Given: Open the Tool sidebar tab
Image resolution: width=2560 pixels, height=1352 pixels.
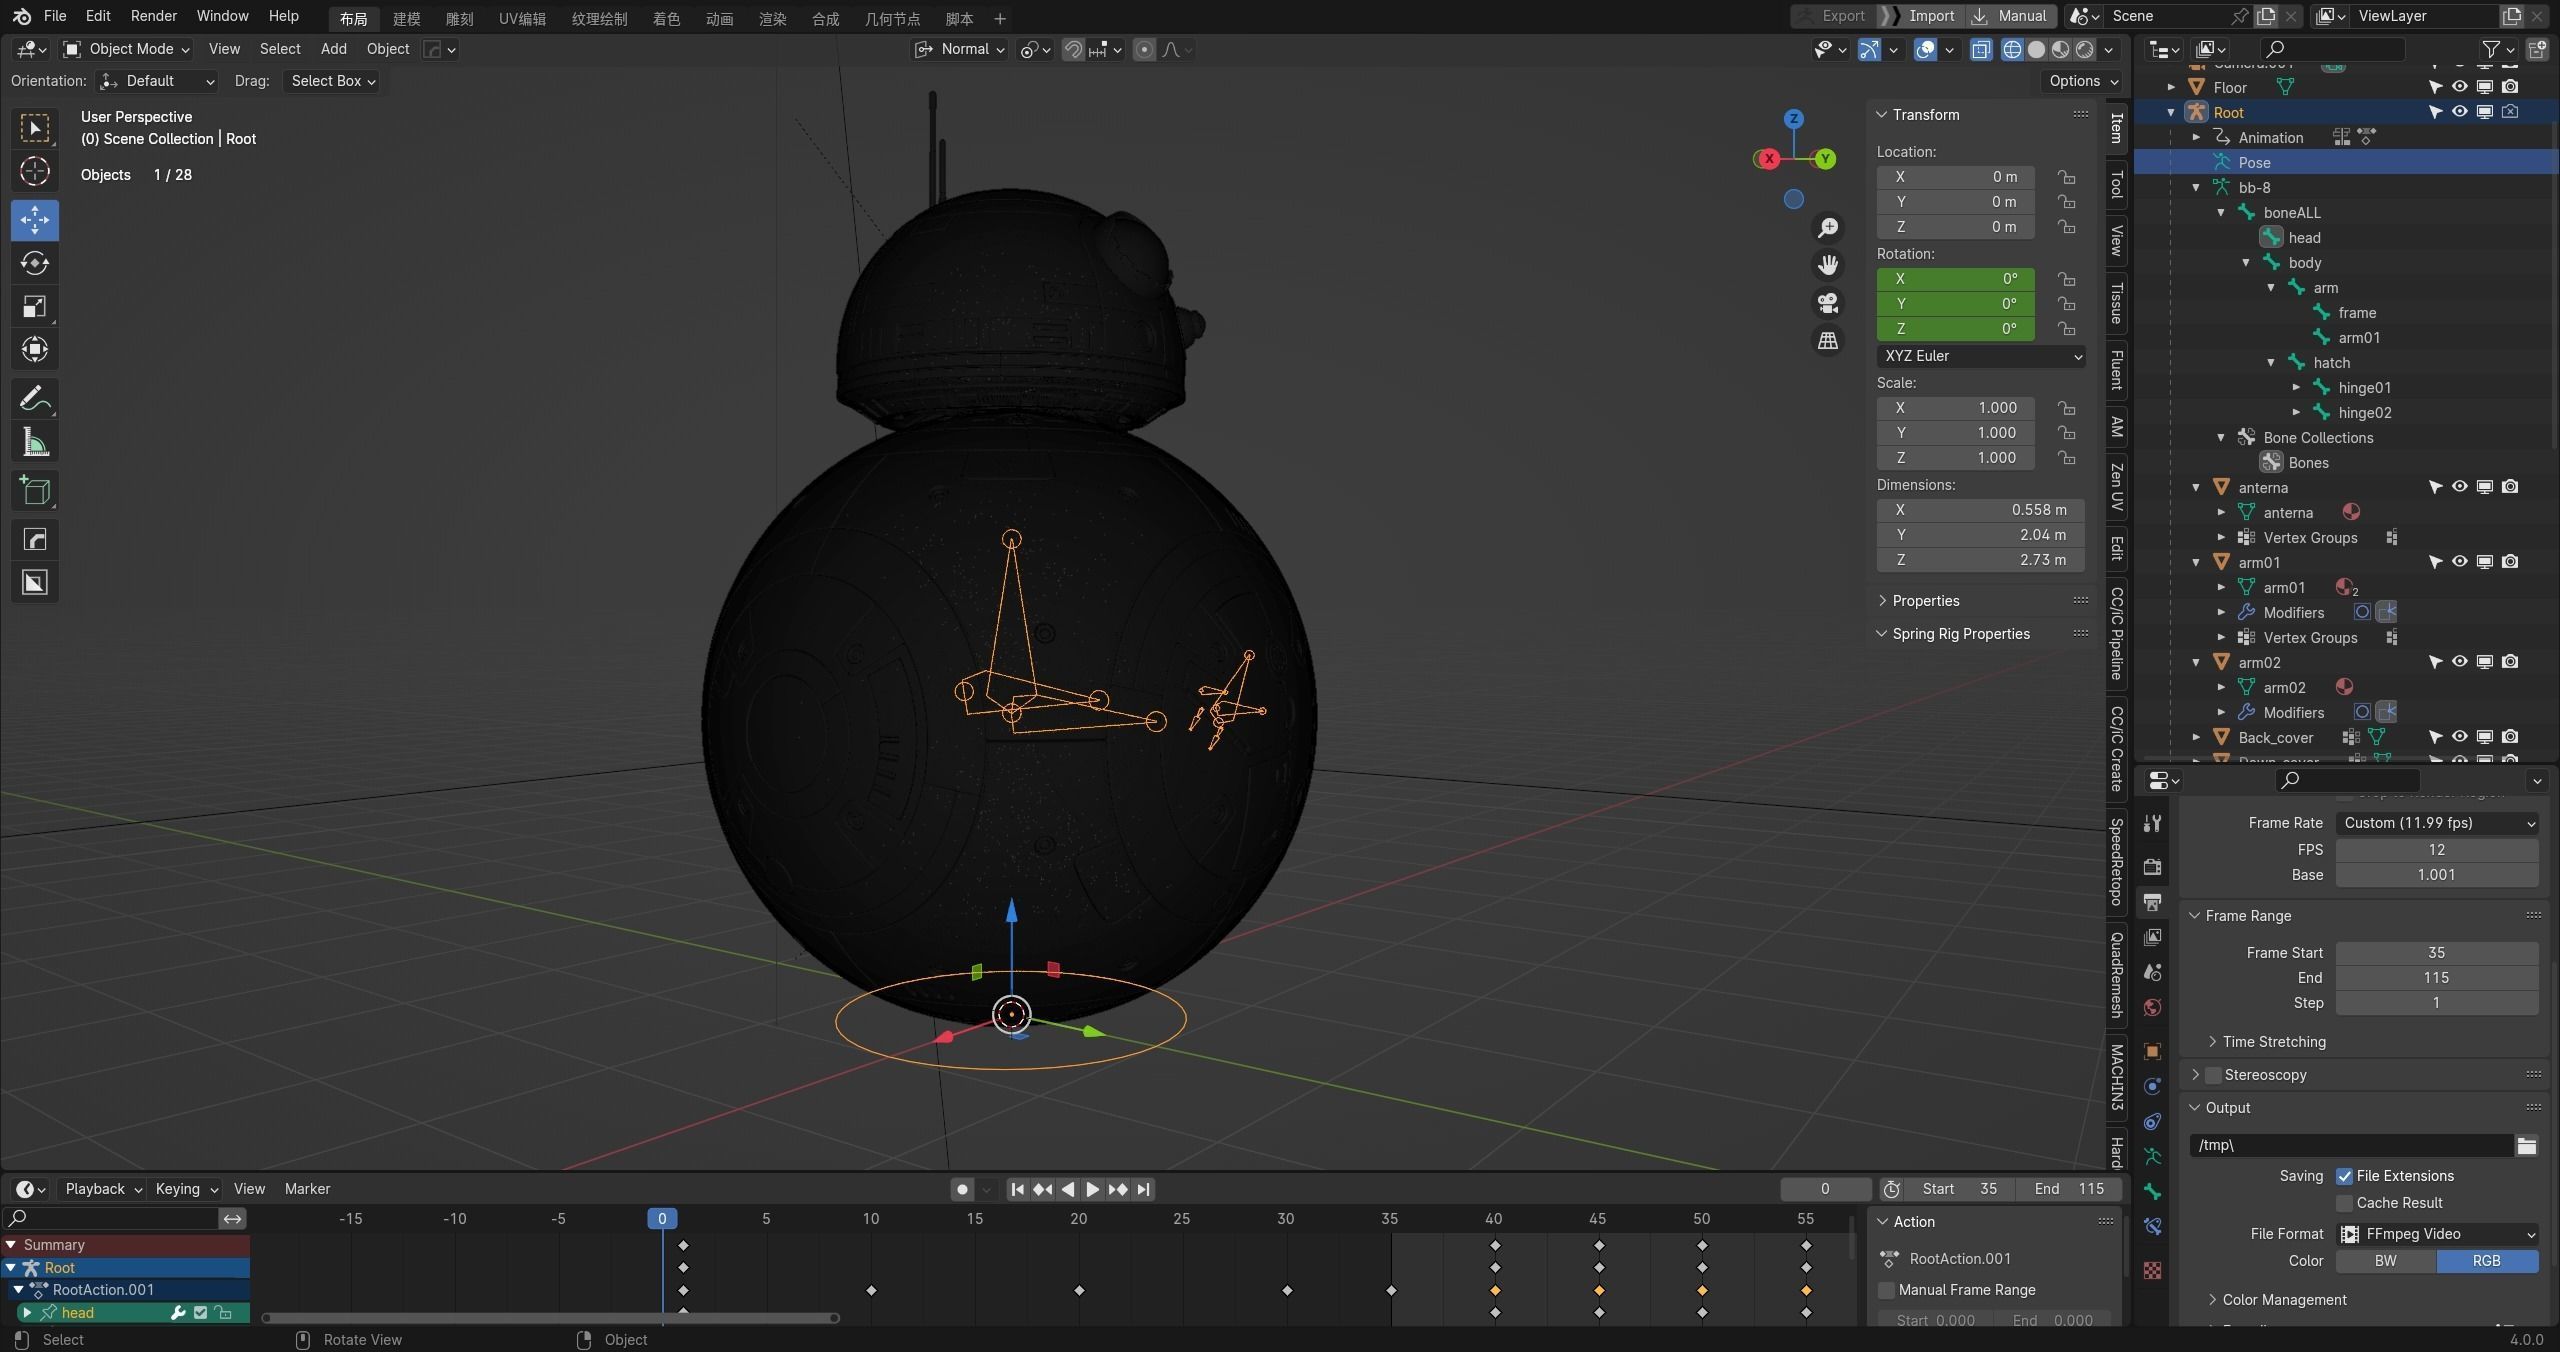Looking at the screenshot, I should pyautogui.click(x=2117, y=185).
